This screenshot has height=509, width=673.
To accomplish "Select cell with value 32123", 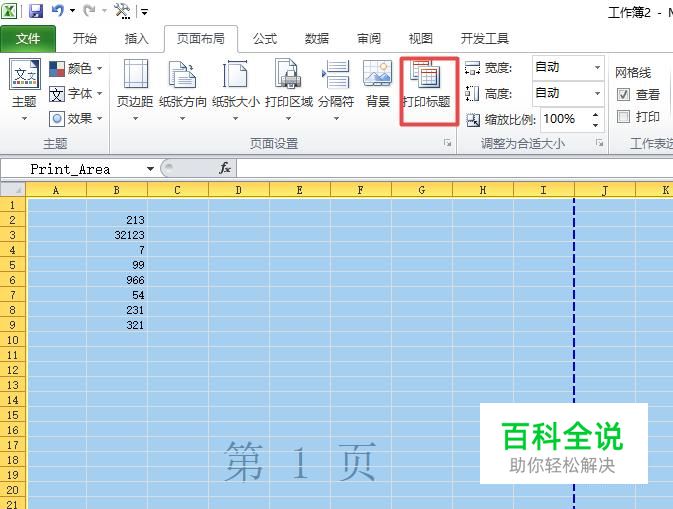I will pyautogui.click(x=117, y=235).
